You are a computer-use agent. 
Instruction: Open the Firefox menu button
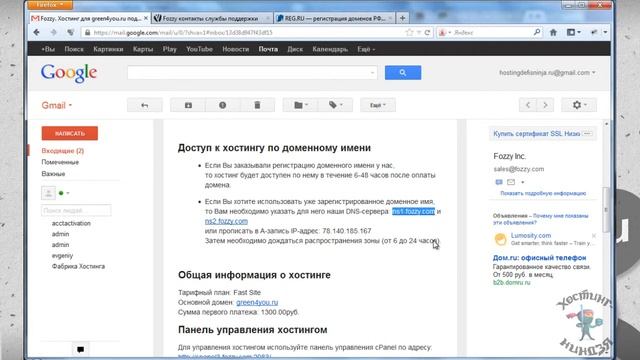coord(50,5)
